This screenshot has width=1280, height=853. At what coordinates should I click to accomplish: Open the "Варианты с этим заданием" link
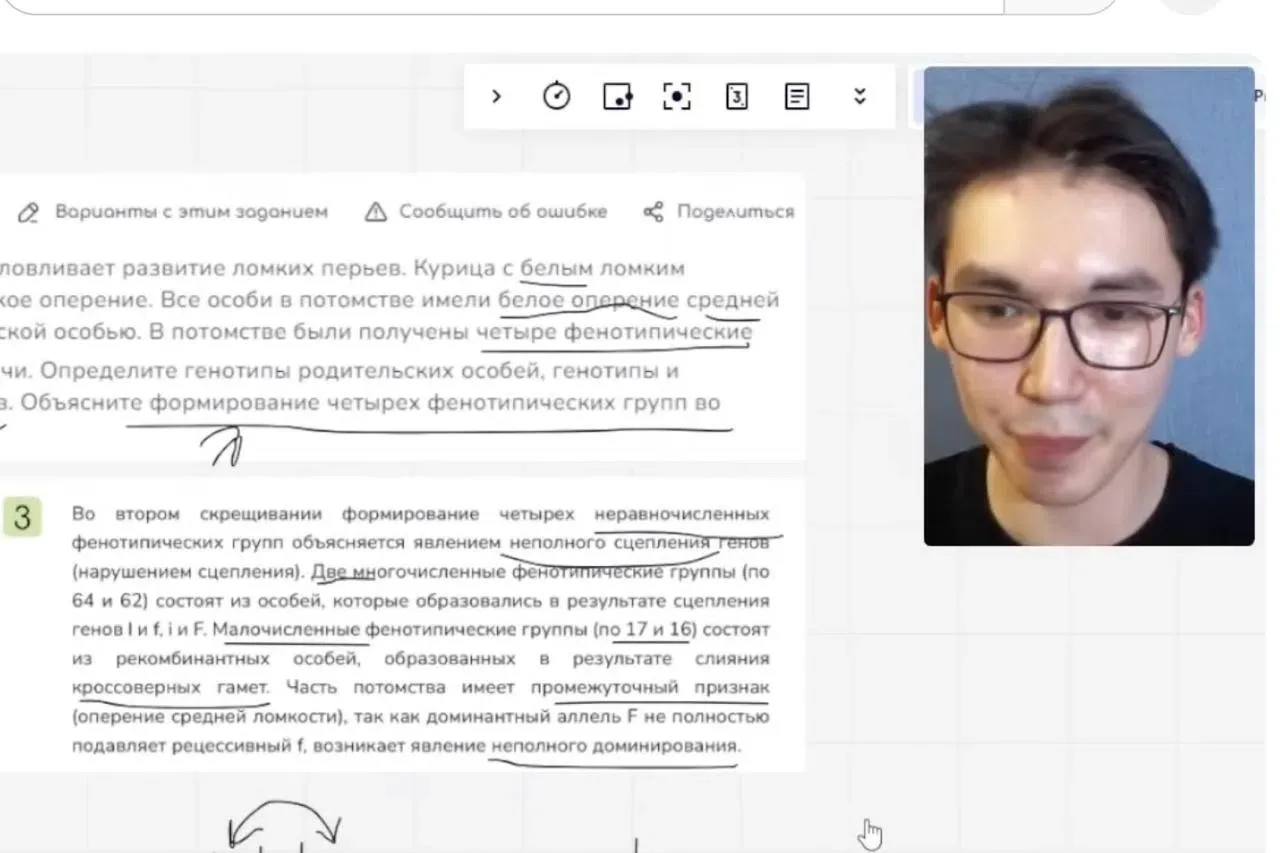[174, 212]
